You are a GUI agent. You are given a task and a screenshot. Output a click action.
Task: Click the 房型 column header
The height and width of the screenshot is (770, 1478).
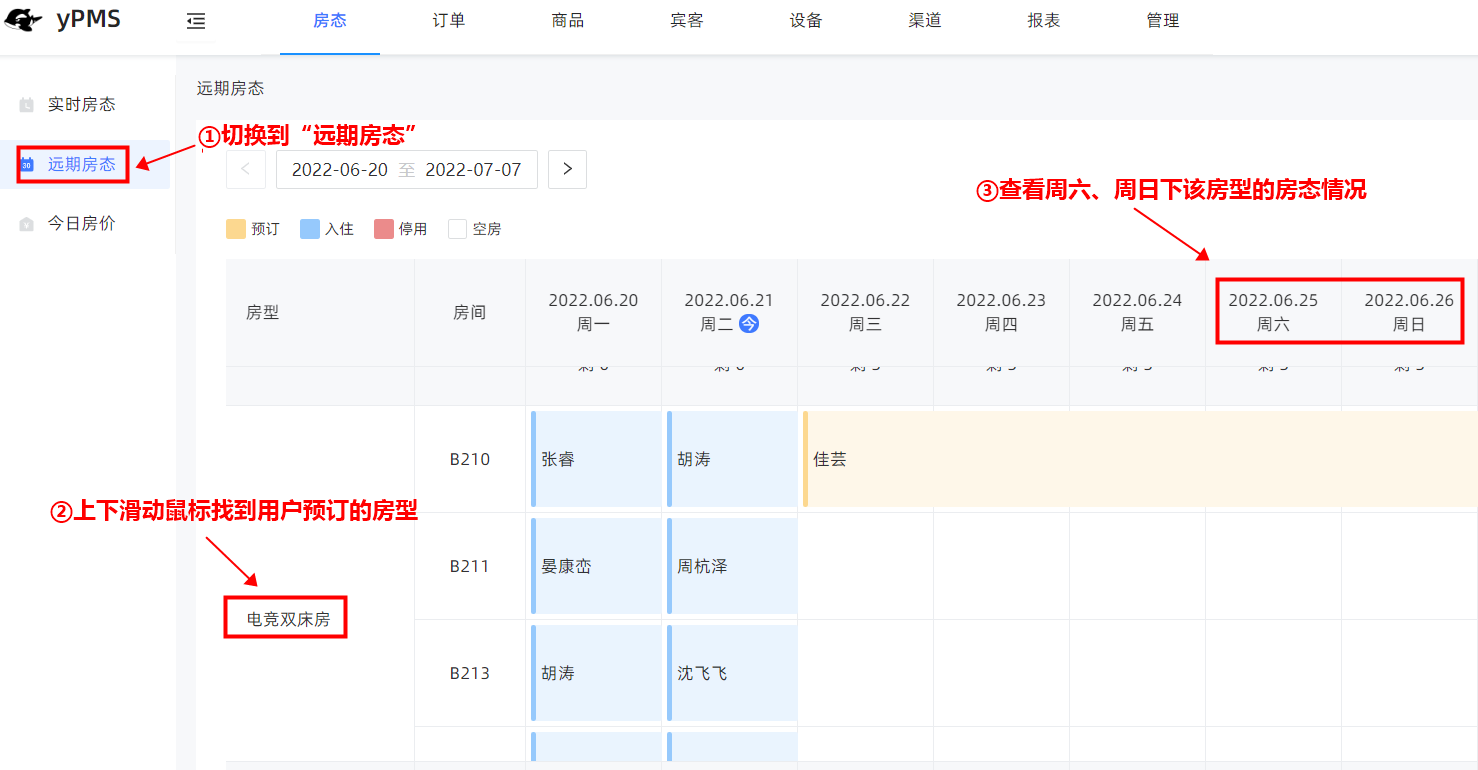click(320, 313)
